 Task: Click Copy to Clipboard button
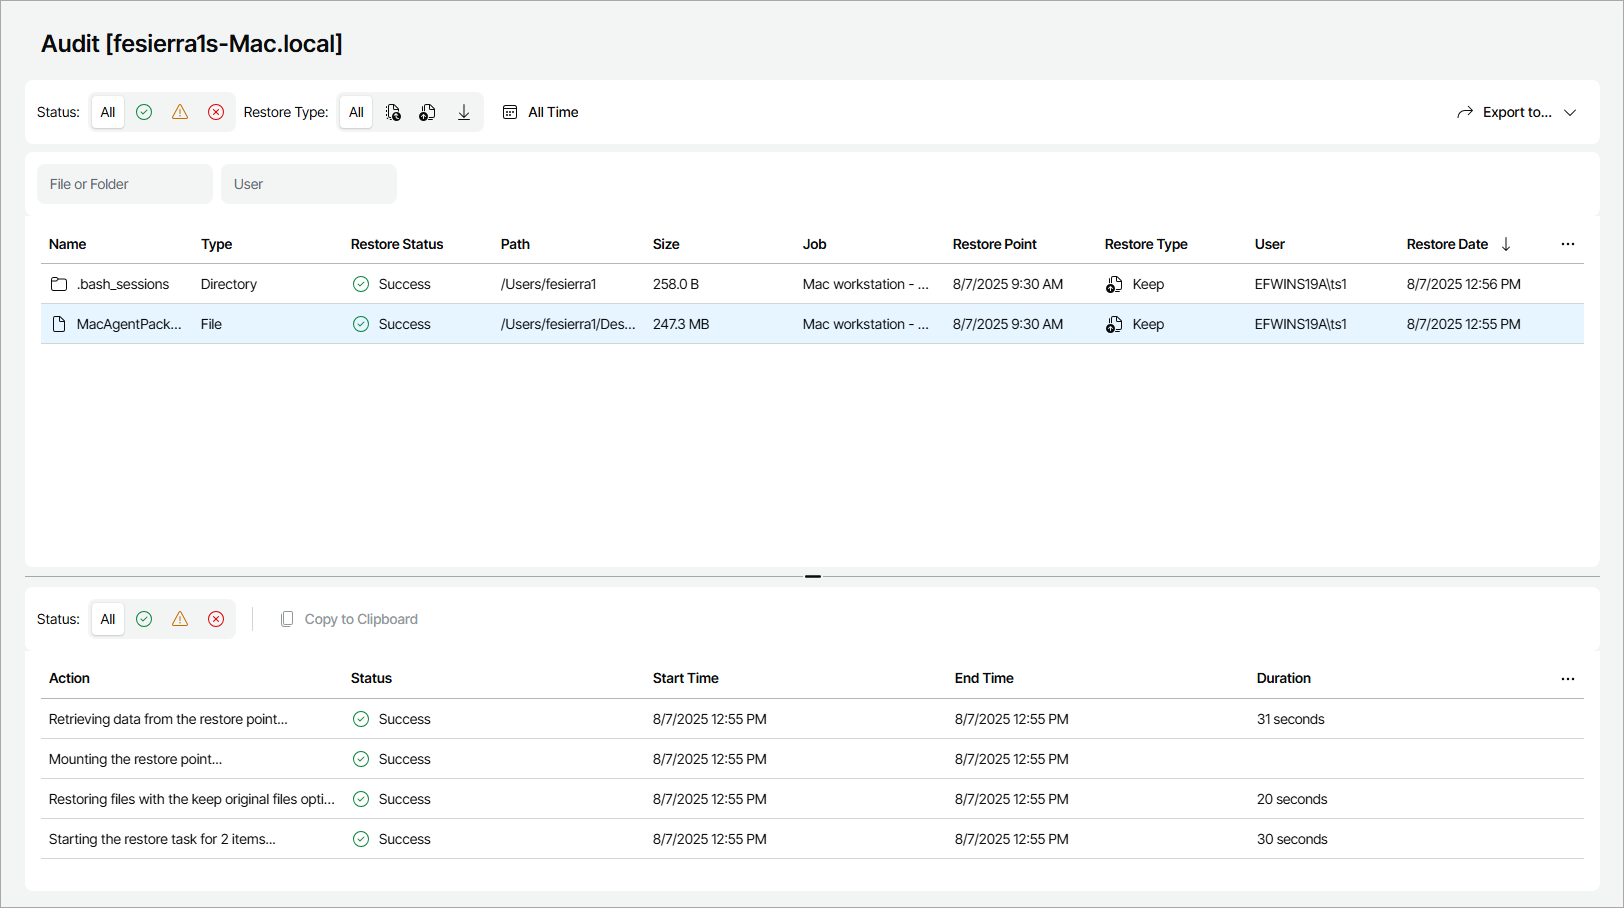tap(349, 619)
